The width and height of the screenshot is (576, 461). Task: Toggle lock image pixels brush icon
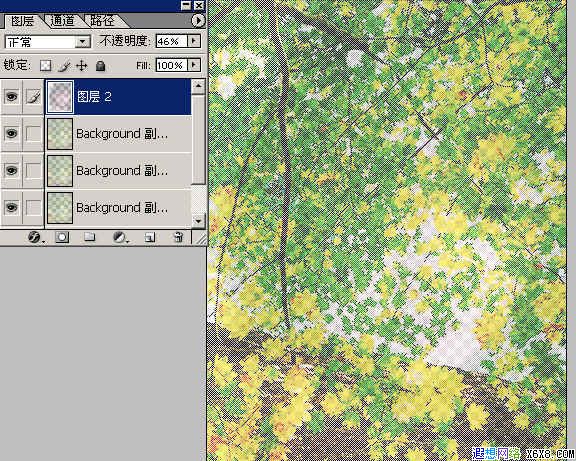click(64, 66)
